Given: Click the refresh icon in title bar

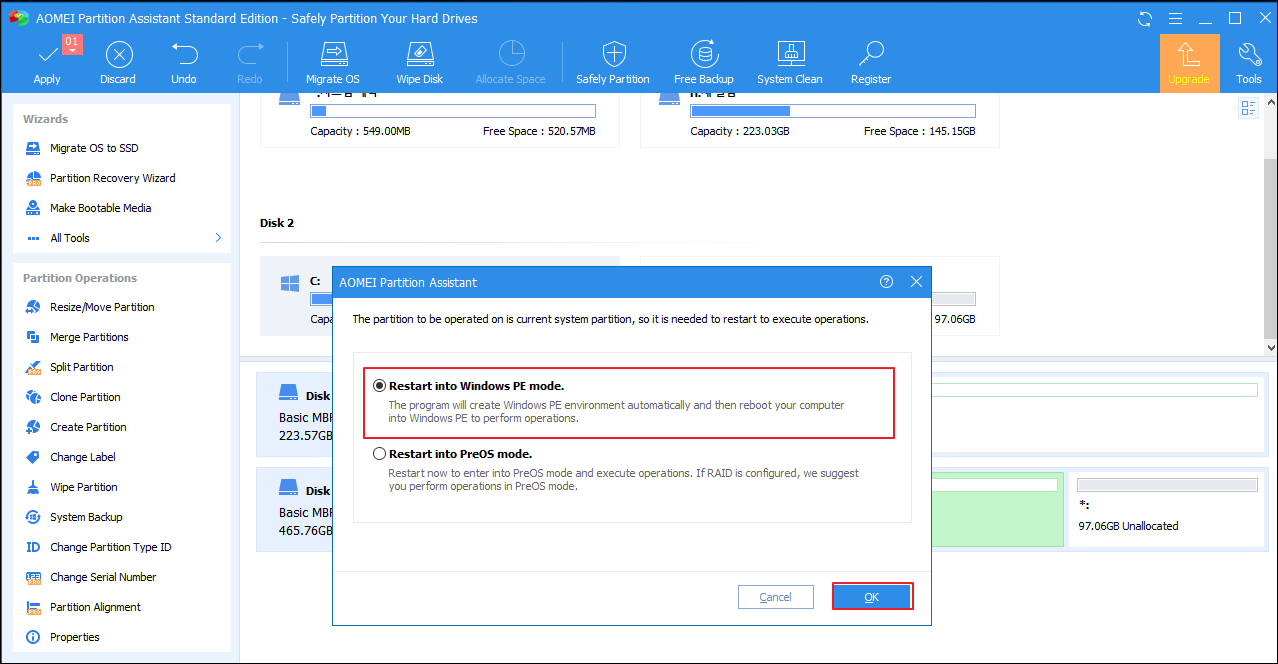Looking at the screenshot, I should tap(1145, 18).
